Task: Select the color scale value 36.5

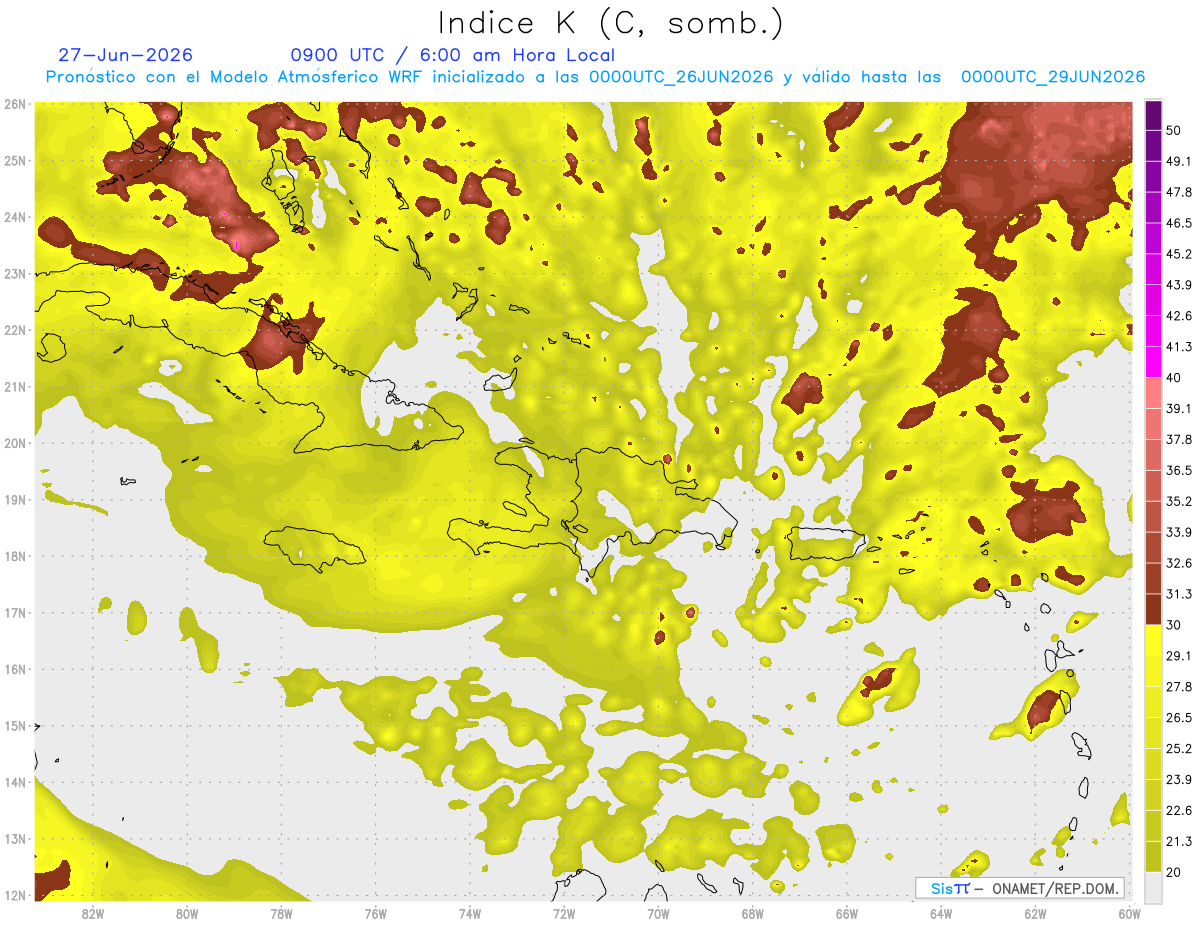Action: (1178, 470)
